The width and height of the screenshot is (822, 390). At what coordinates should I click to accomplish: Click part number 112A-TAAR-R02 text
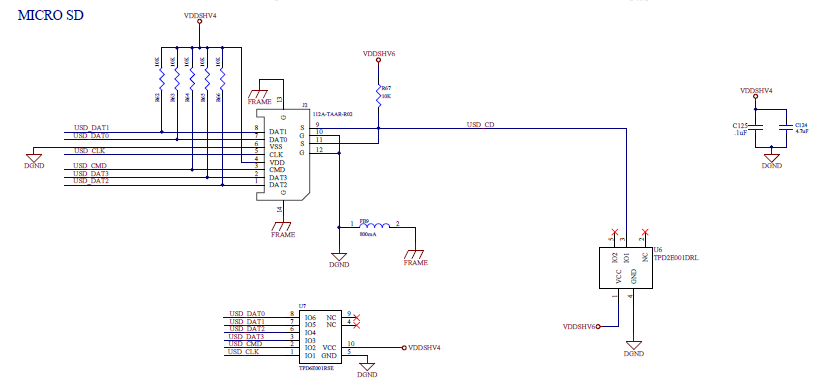[332, 113]
